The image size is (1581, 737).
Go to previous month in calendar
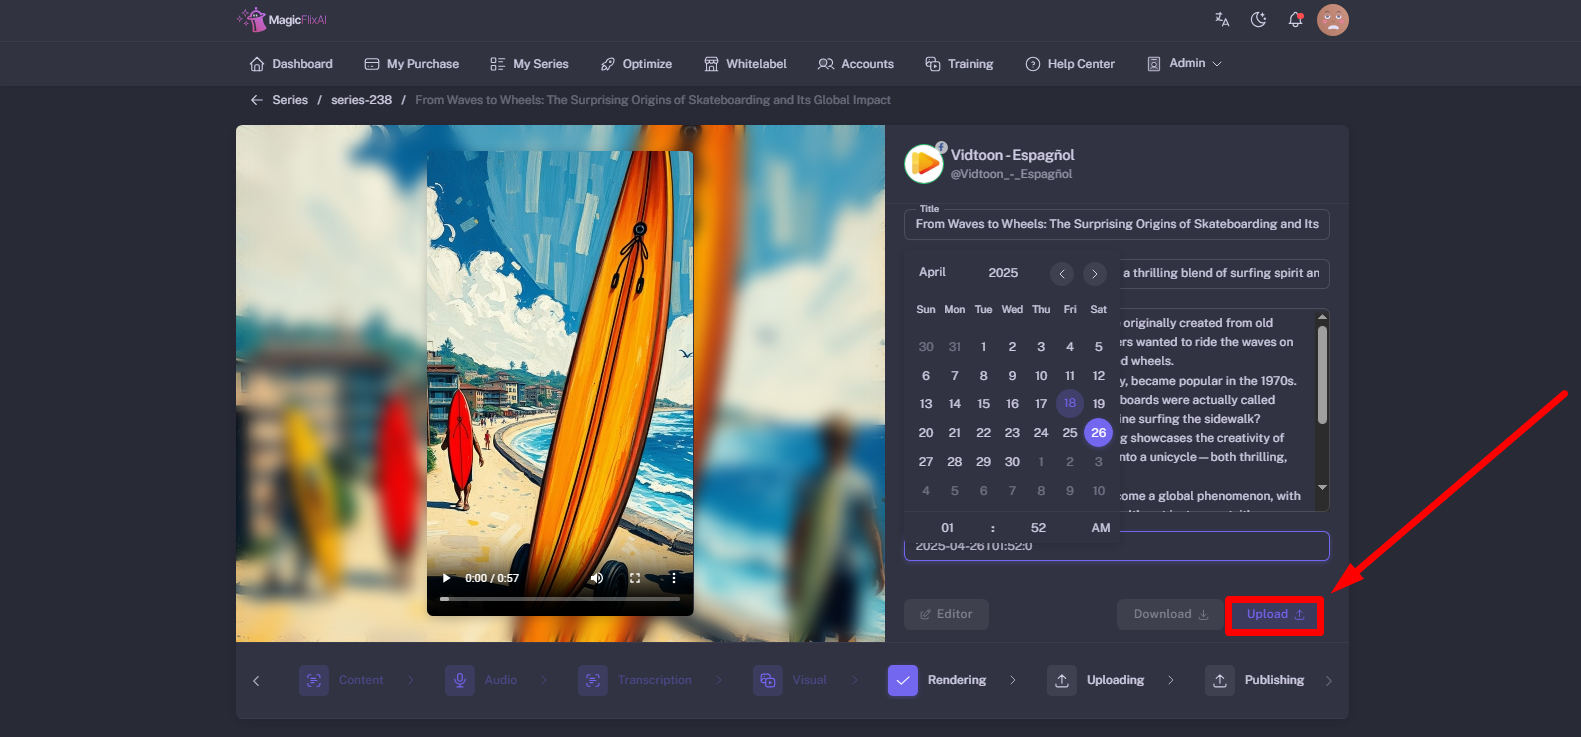[x=1062, y=273]
